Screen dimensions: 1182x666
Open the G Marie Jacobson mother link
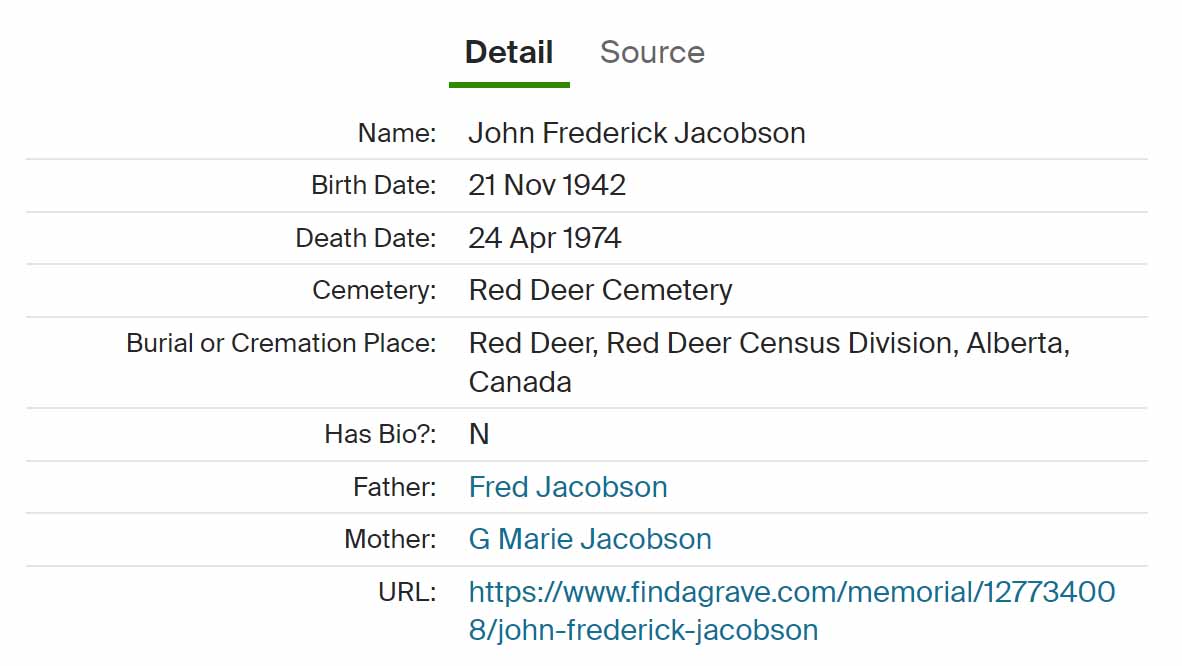click(590, 539)
